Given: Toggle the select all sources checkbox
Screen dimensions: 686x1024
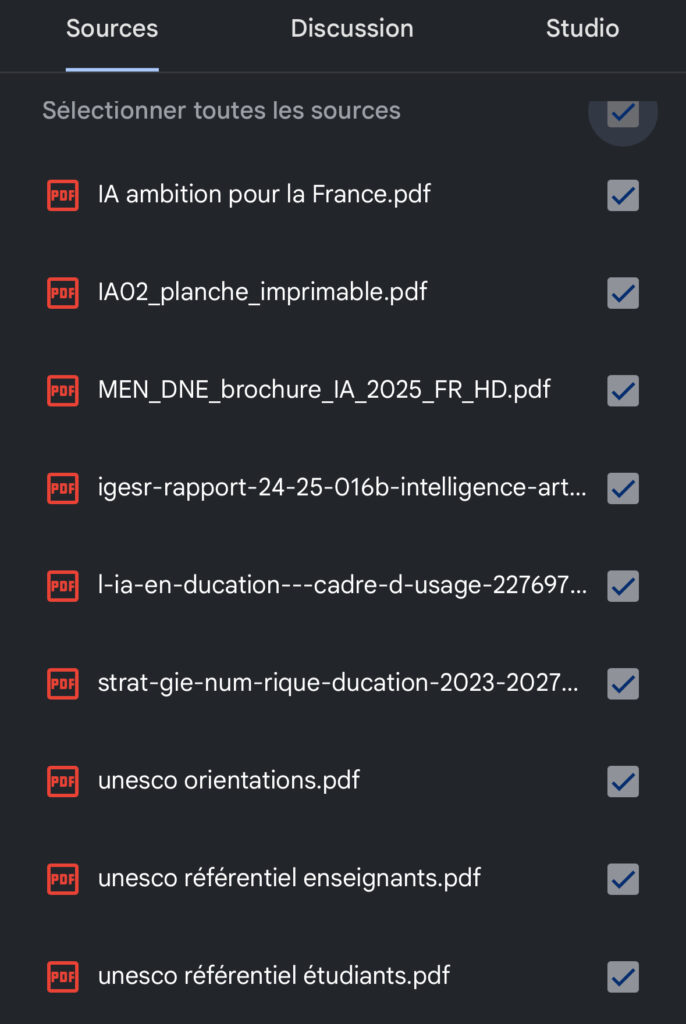Looking at the screenshot, I should coord(623,113).
